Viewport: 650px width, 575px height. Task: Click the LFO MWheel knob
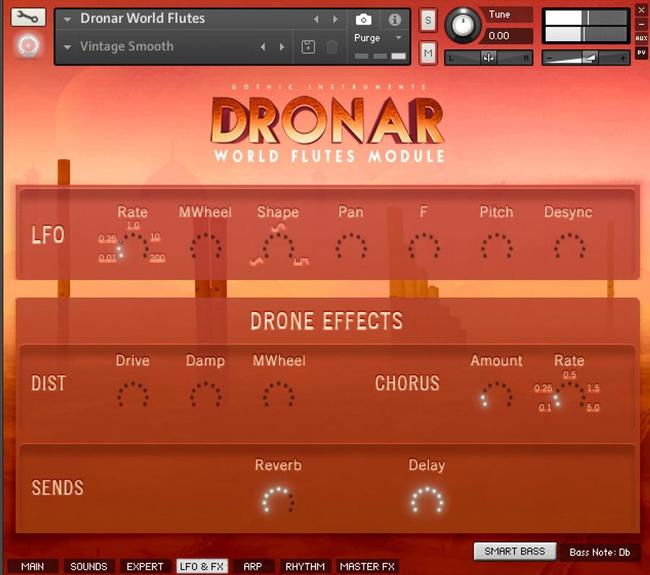coord(206,246)
